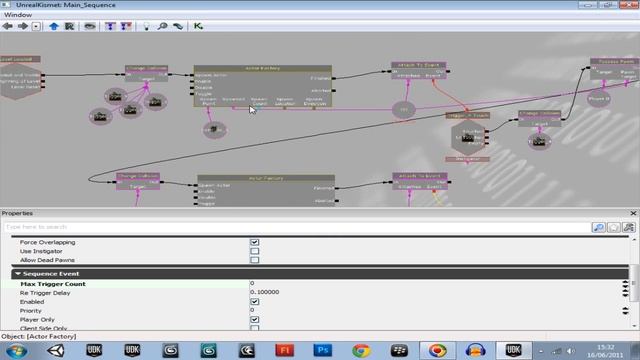Open the small history dropdown next to the arrows

point(36,27)
